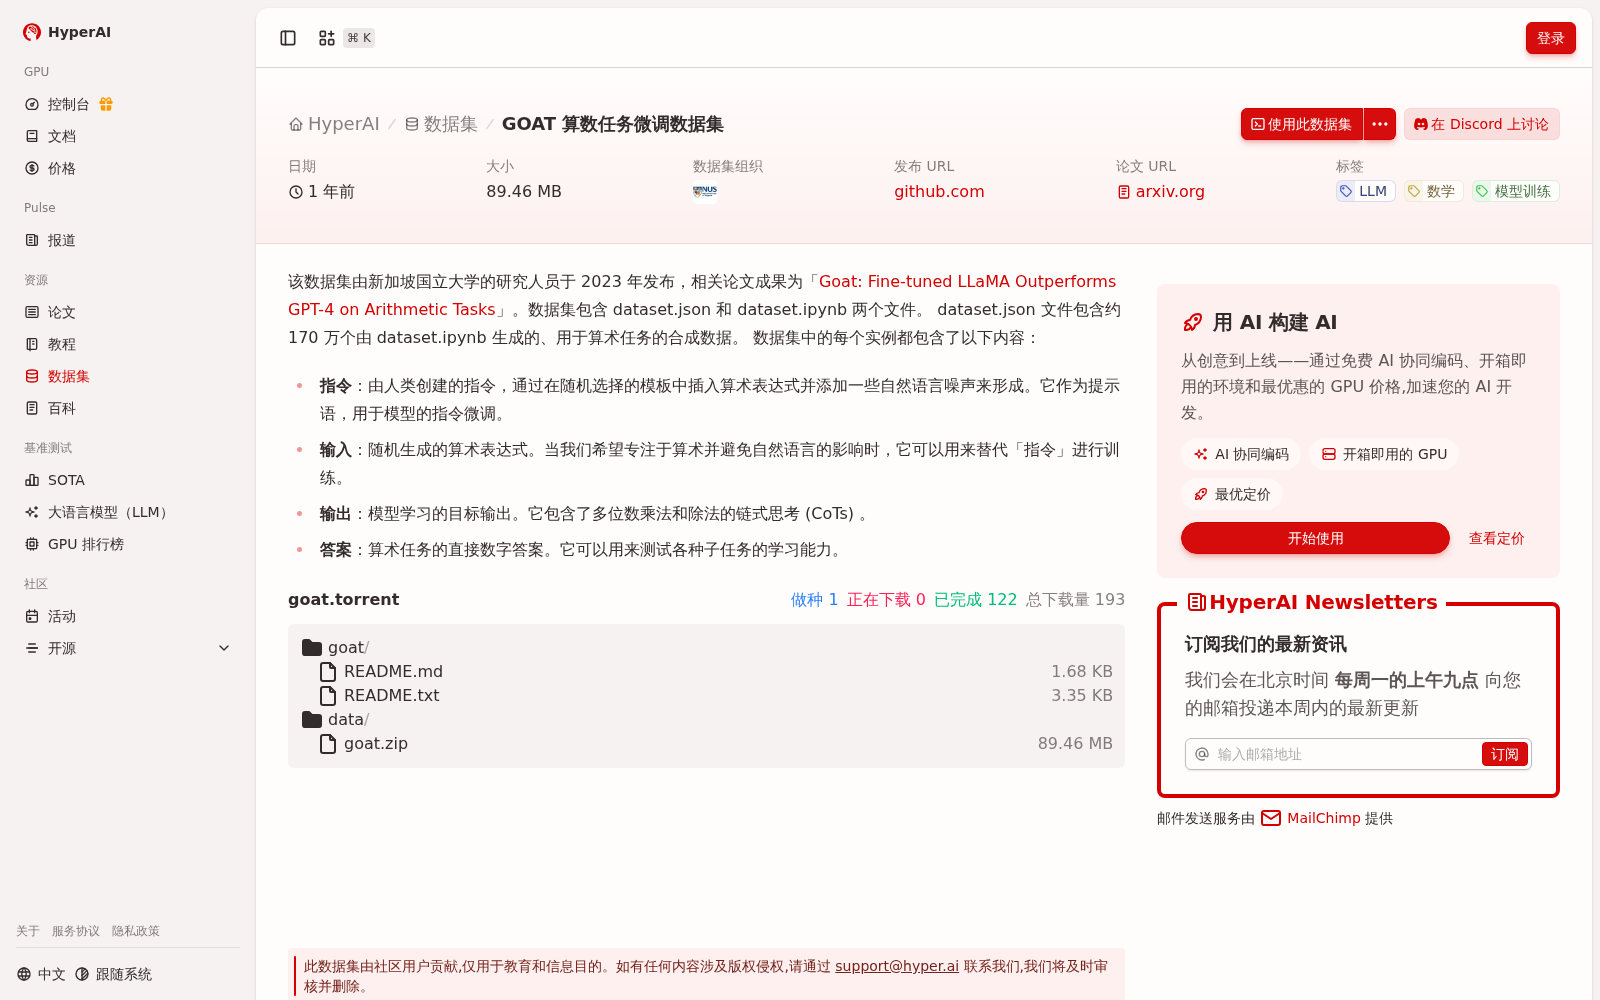Click the 查看定价 link
This screenshot has height=1000, width=1600.
click(x=1496, y=538)
